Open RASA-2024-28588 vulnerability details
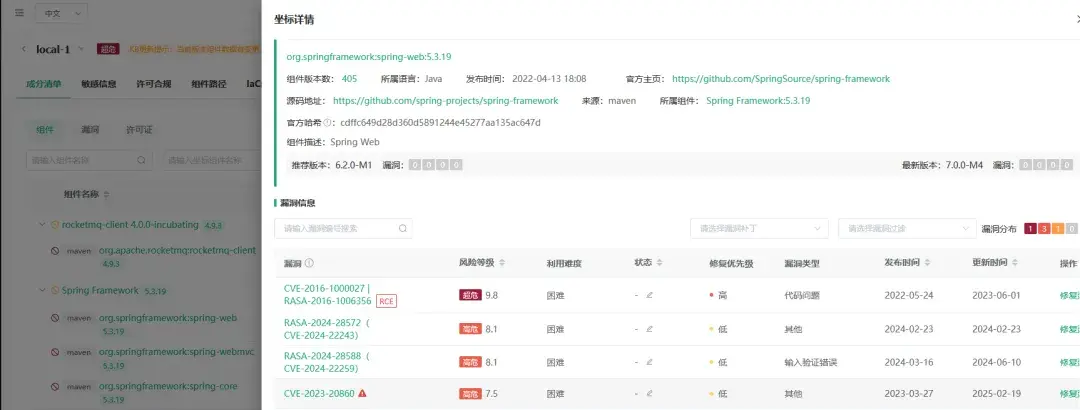This screenshot has height=410, width=1080. pyautogui.click(x=327, y=362)
